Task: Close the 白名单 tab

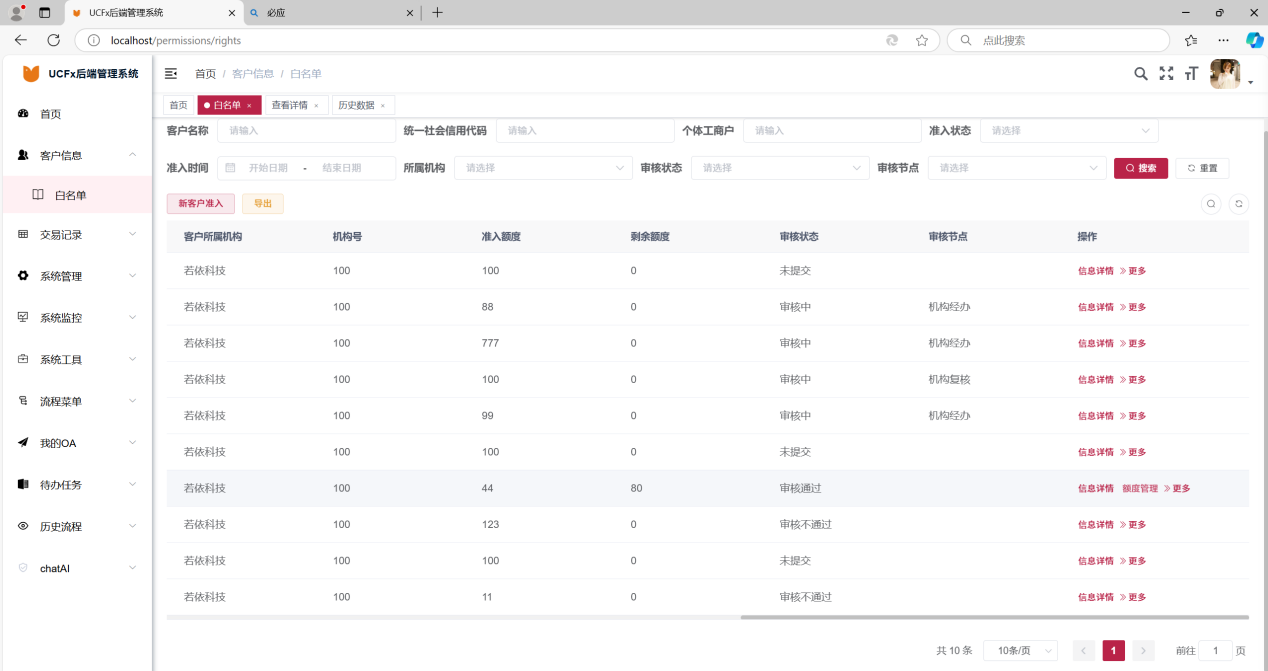Action: pyautogui.click(x=249, y=106)
